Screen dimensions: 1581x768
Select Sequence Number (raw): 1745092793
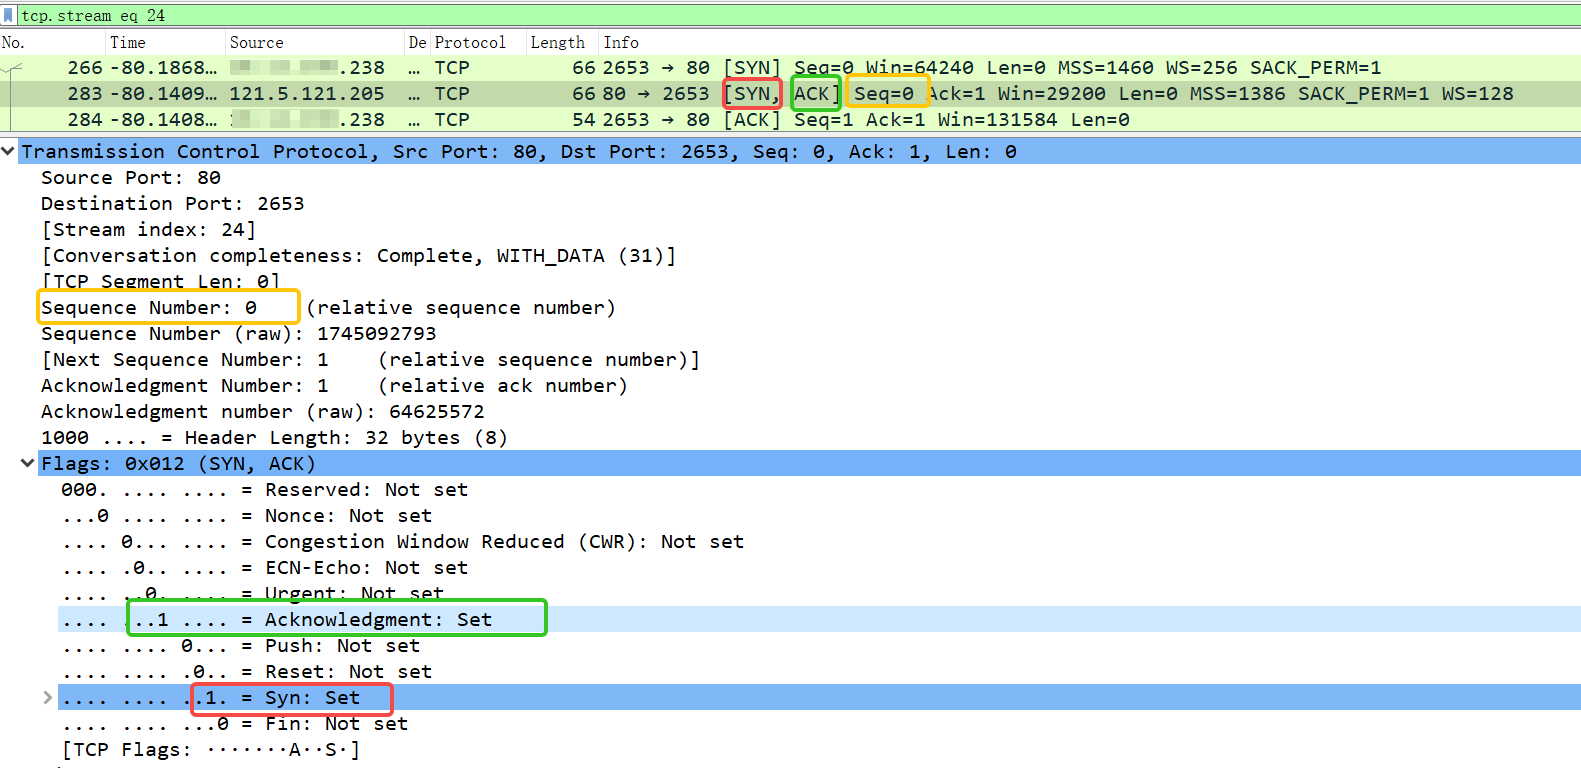pos(238,333)
